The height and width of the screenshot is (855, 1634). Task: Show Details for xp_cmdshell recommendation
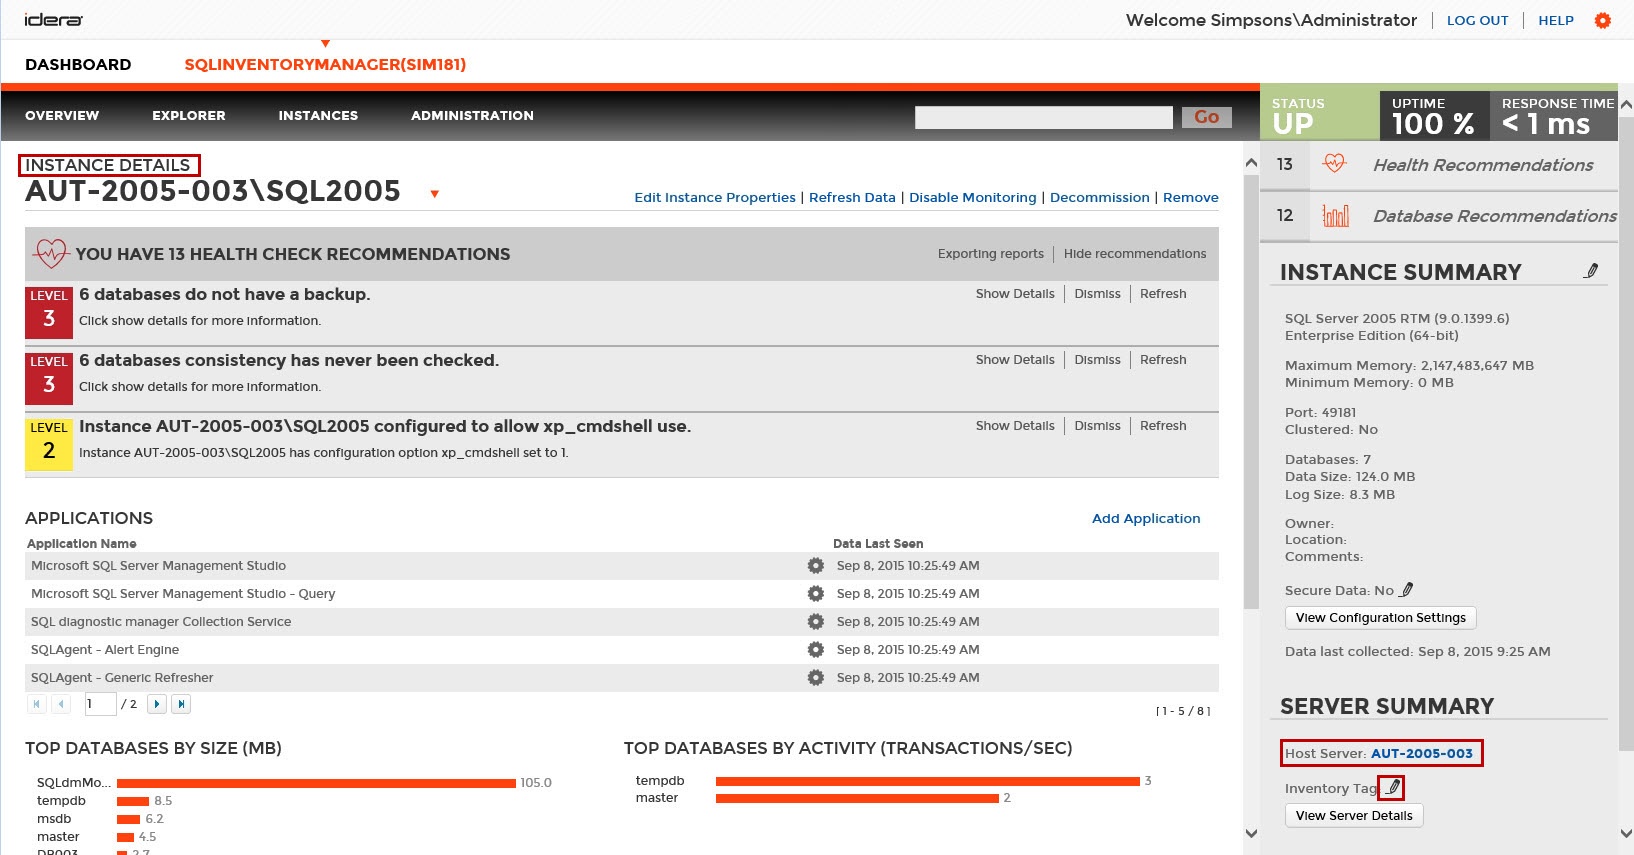pyautogui.click(x=1015, y=426)
